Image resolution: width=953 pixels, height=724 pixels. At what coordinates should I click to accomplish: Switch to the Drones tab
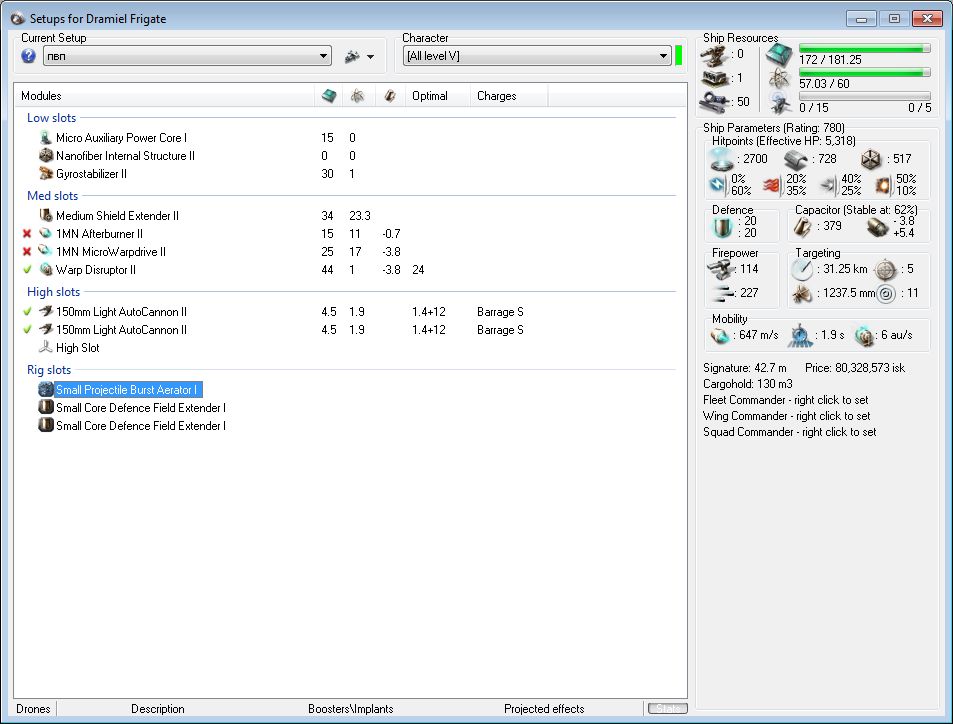click(x=33, y=709)
